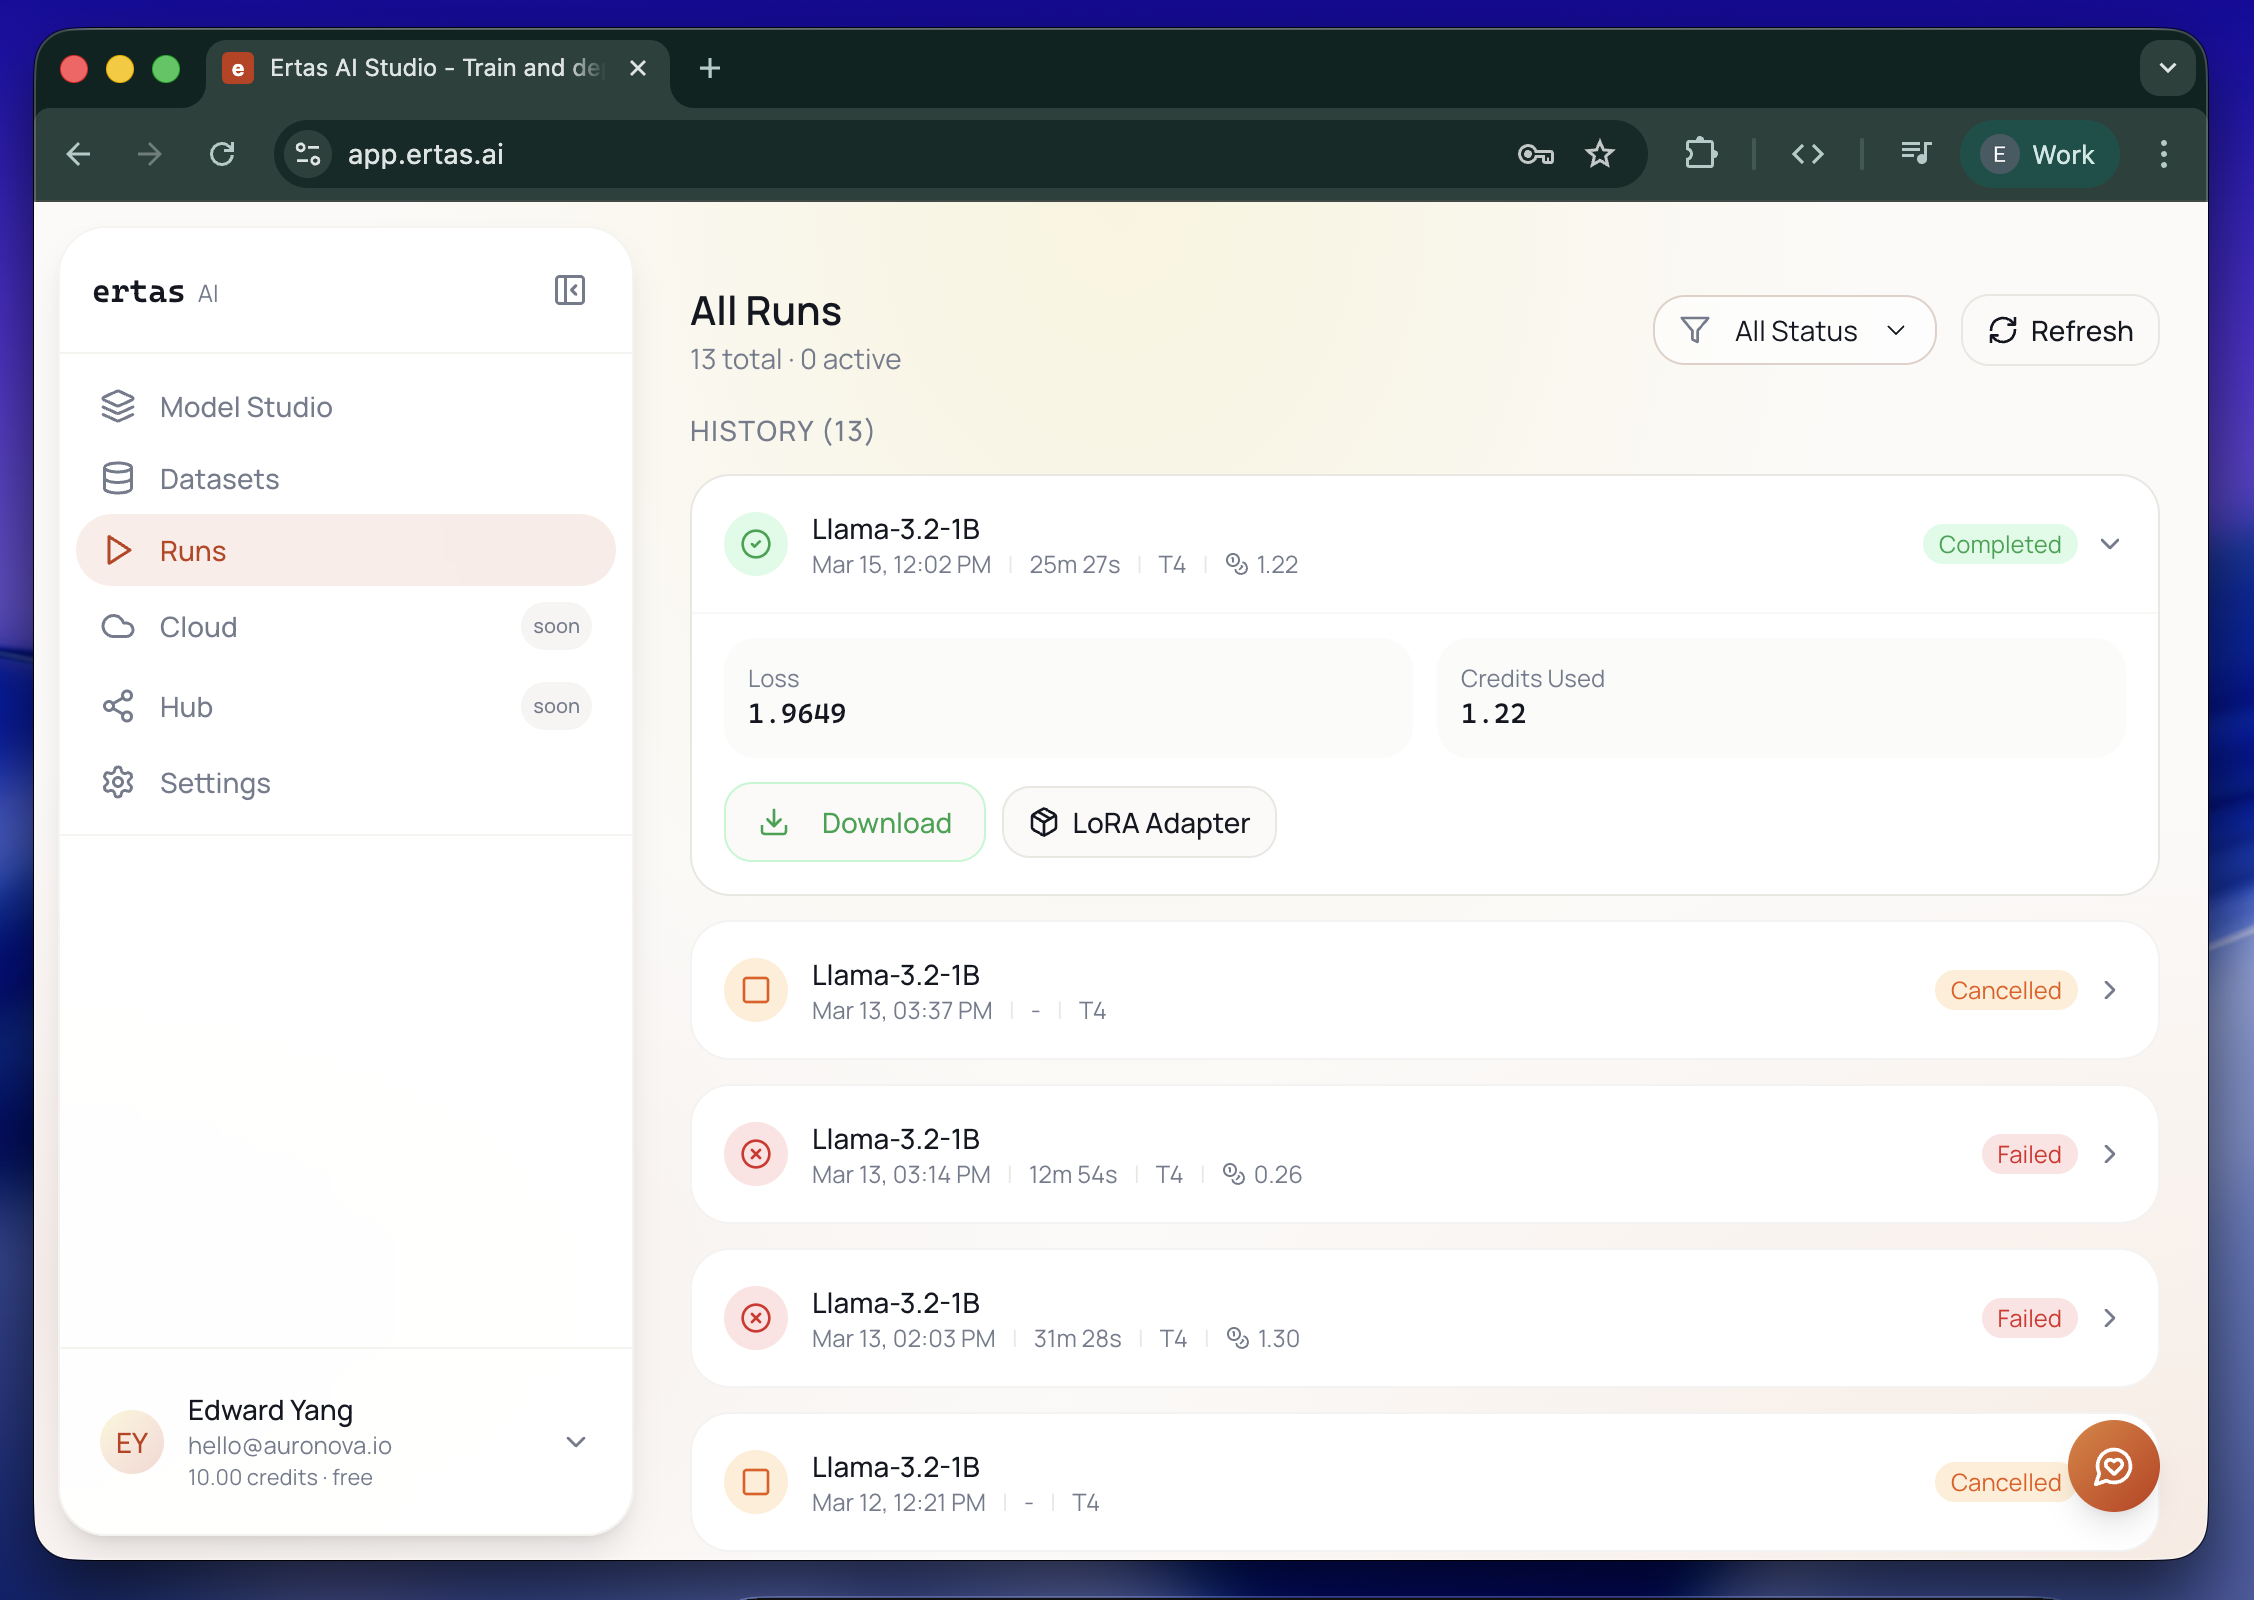The width and height of the screenshot is (2254, 1600).
Task: Click failed icon for Mar 13 03:14 PM run
Action: tap(756, 1154)
